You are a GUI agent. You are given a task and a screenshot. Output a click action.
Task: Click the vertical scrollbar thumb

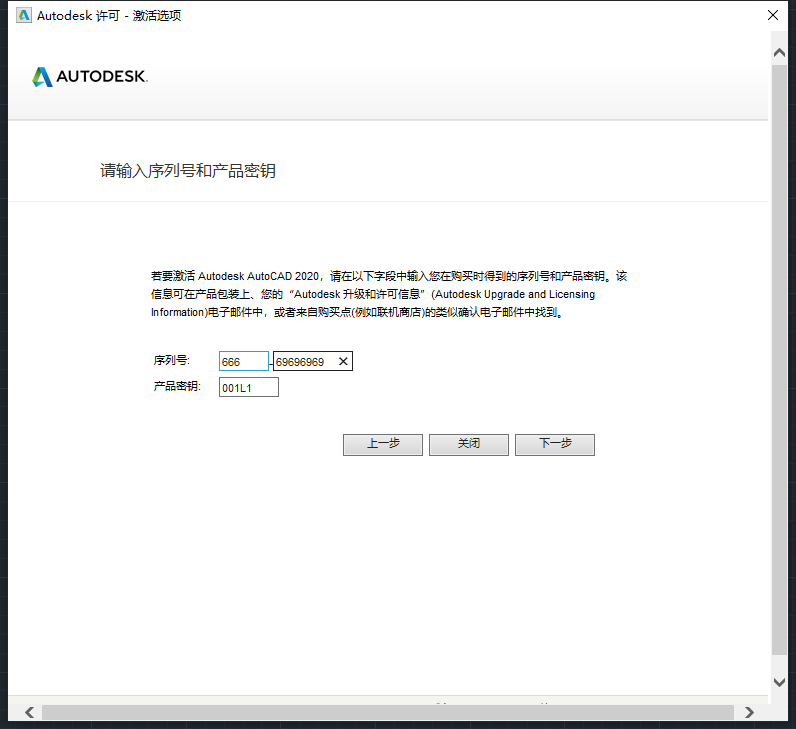[780, 360]
